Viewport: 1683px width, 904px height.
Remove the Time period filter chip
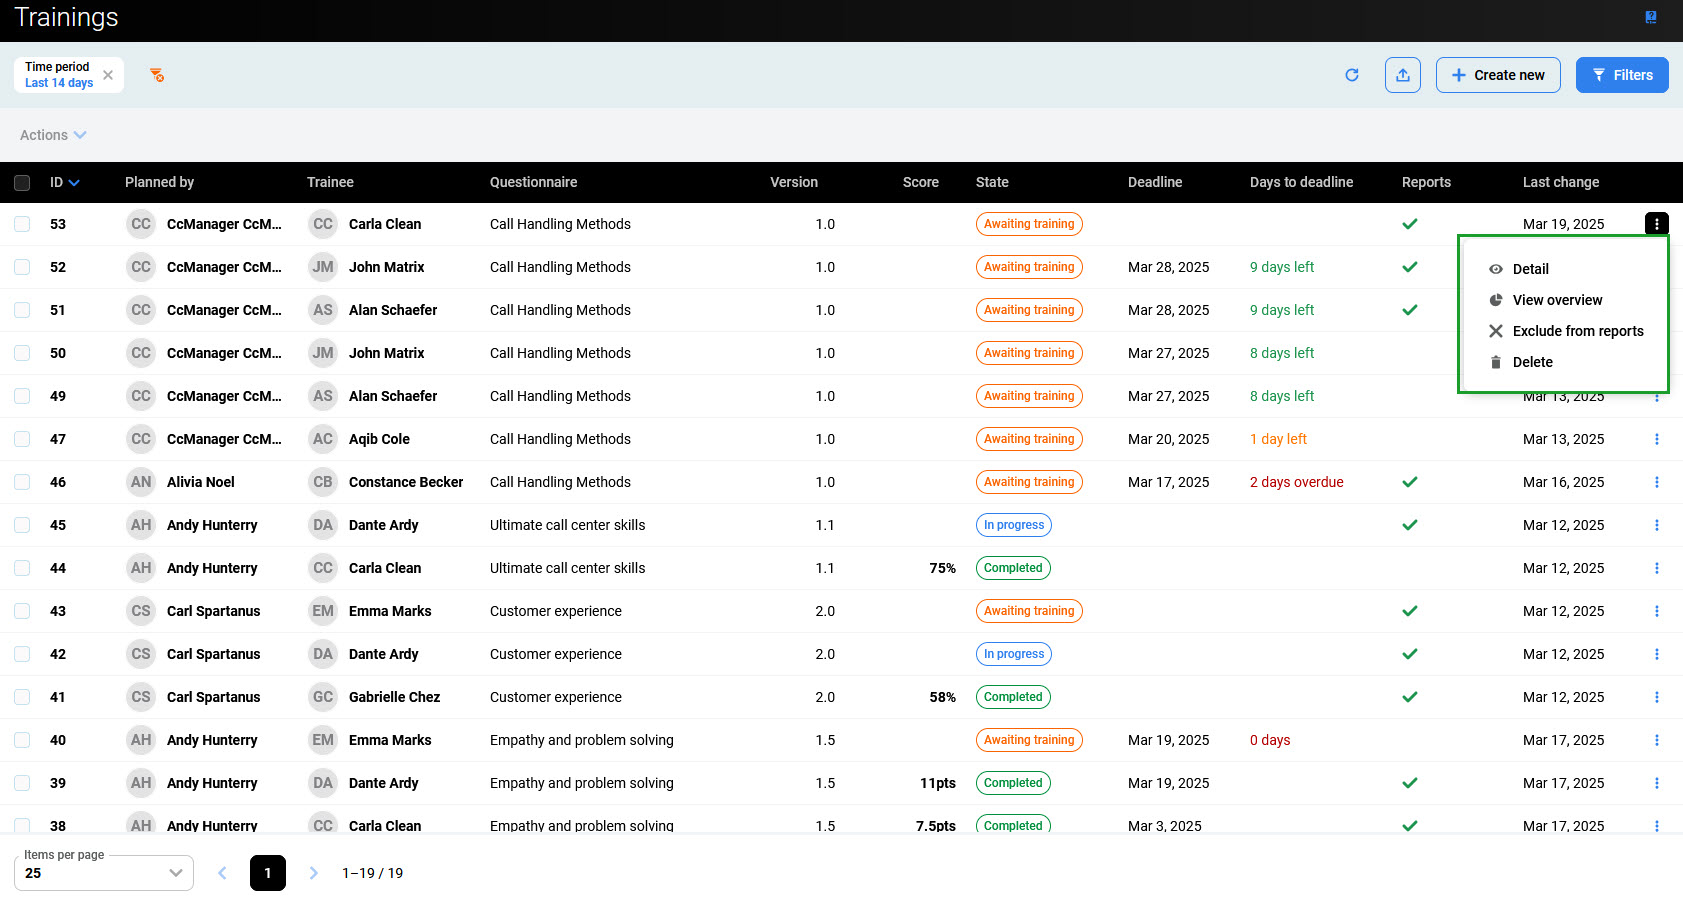[x=108, y=75]
